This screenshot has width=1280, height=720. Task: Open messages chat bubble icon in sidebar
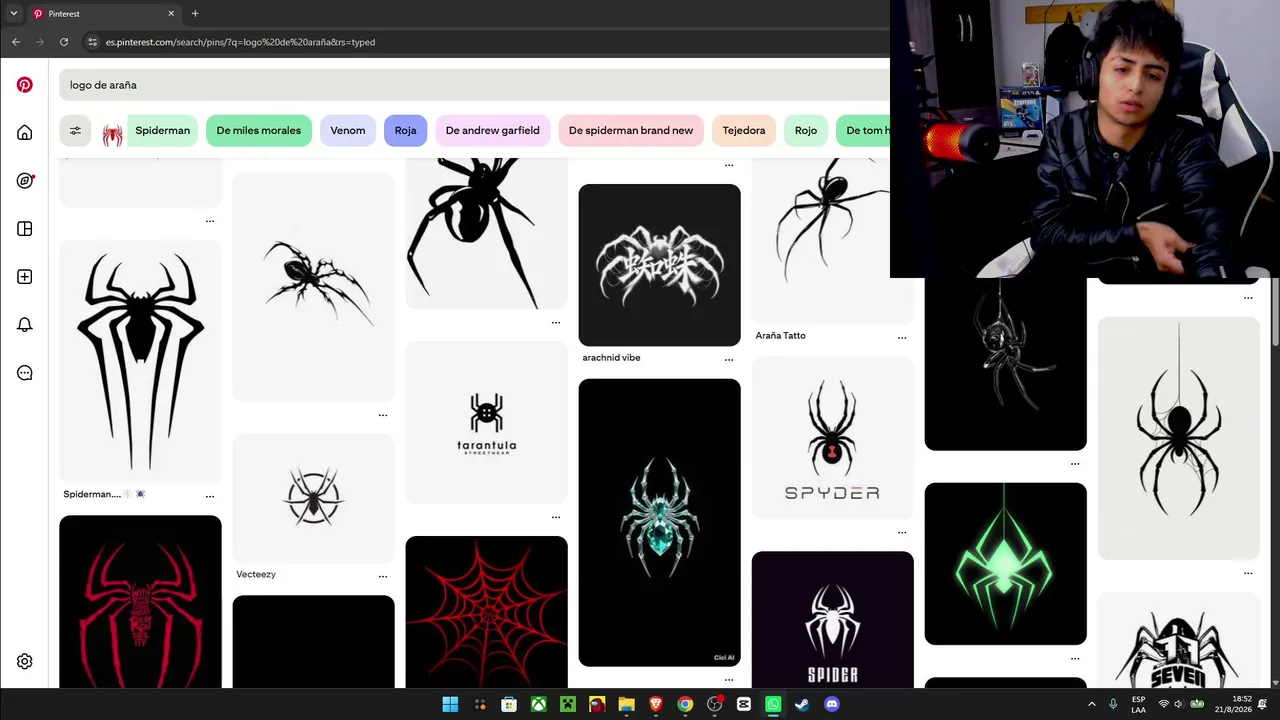coord(25,373)
